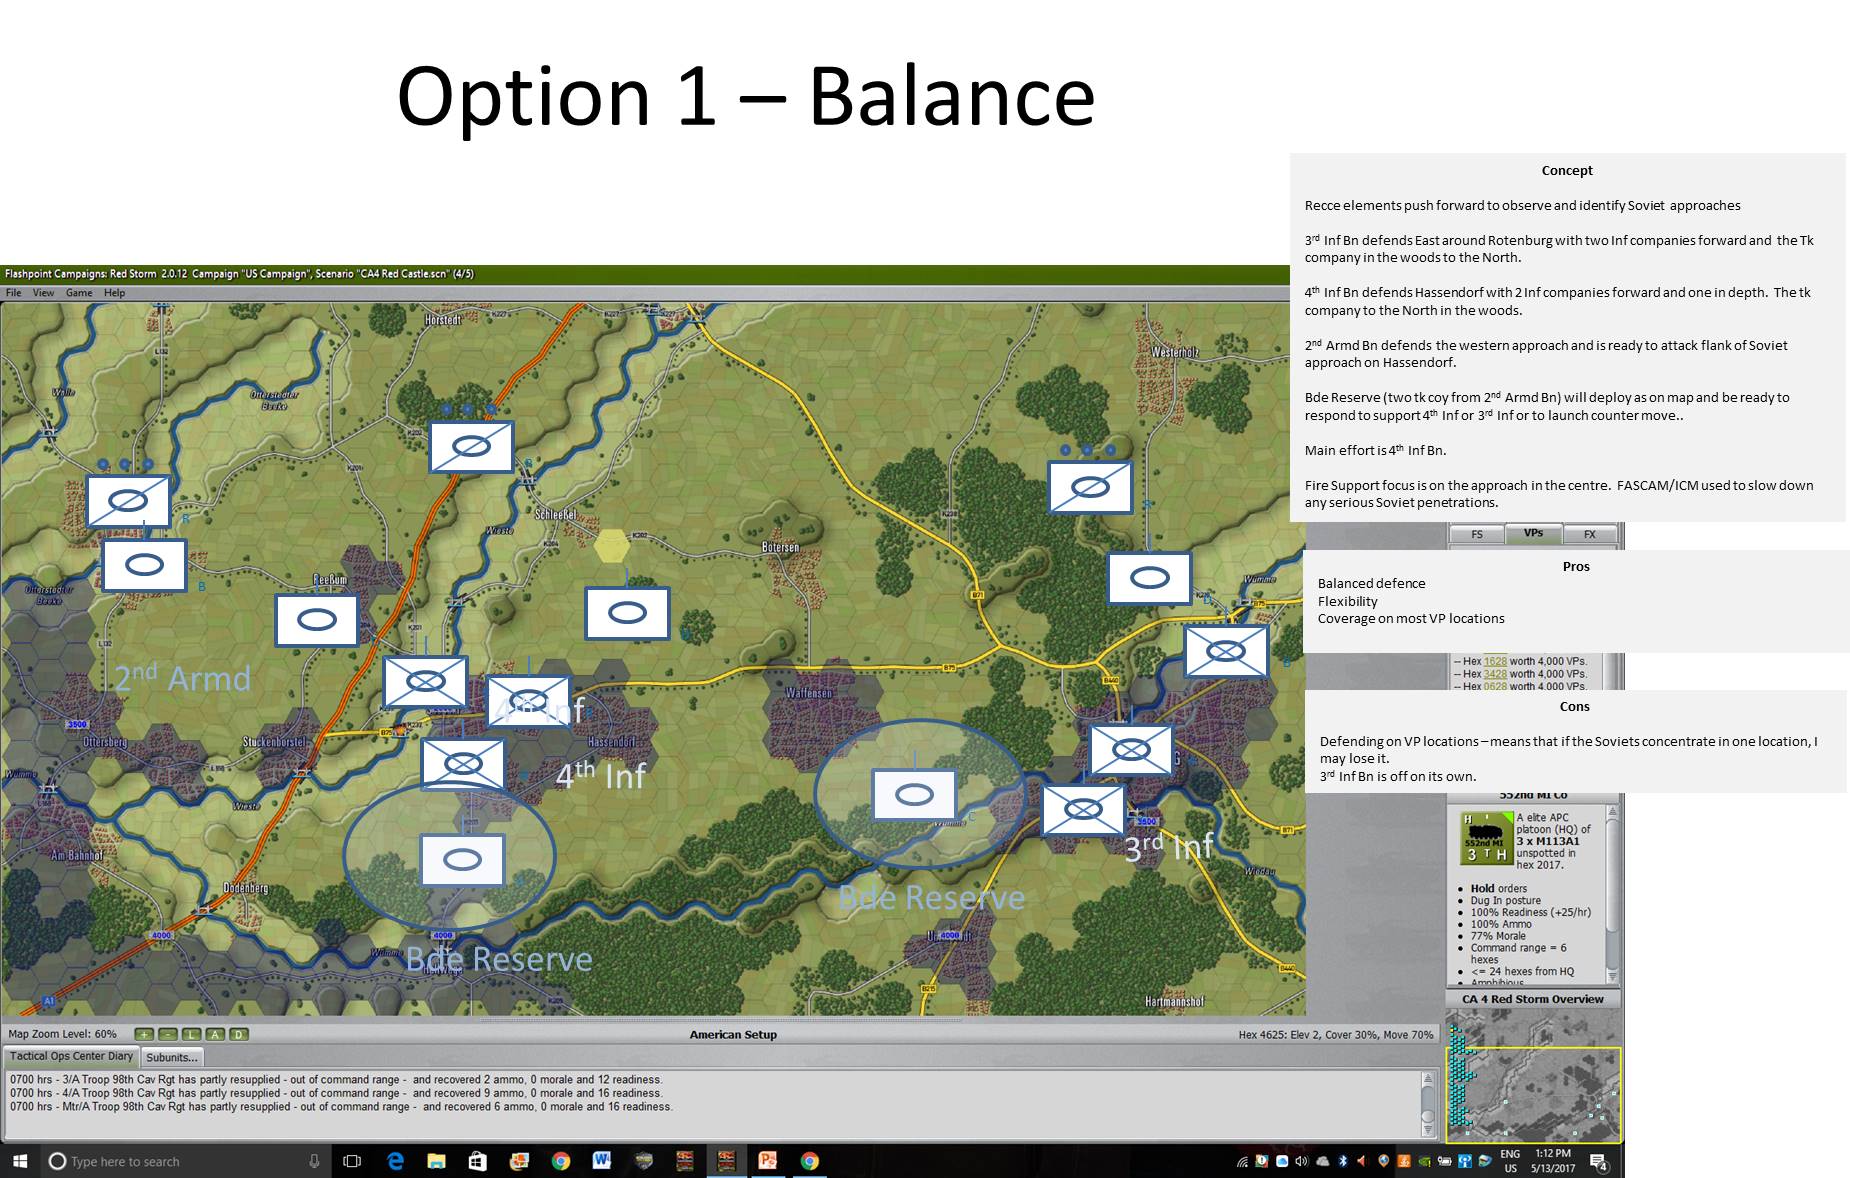Image resolution: width=1850 pixels, height=1178 pixels.
Task: Open the File menu
Action: (x=14, y=293)
